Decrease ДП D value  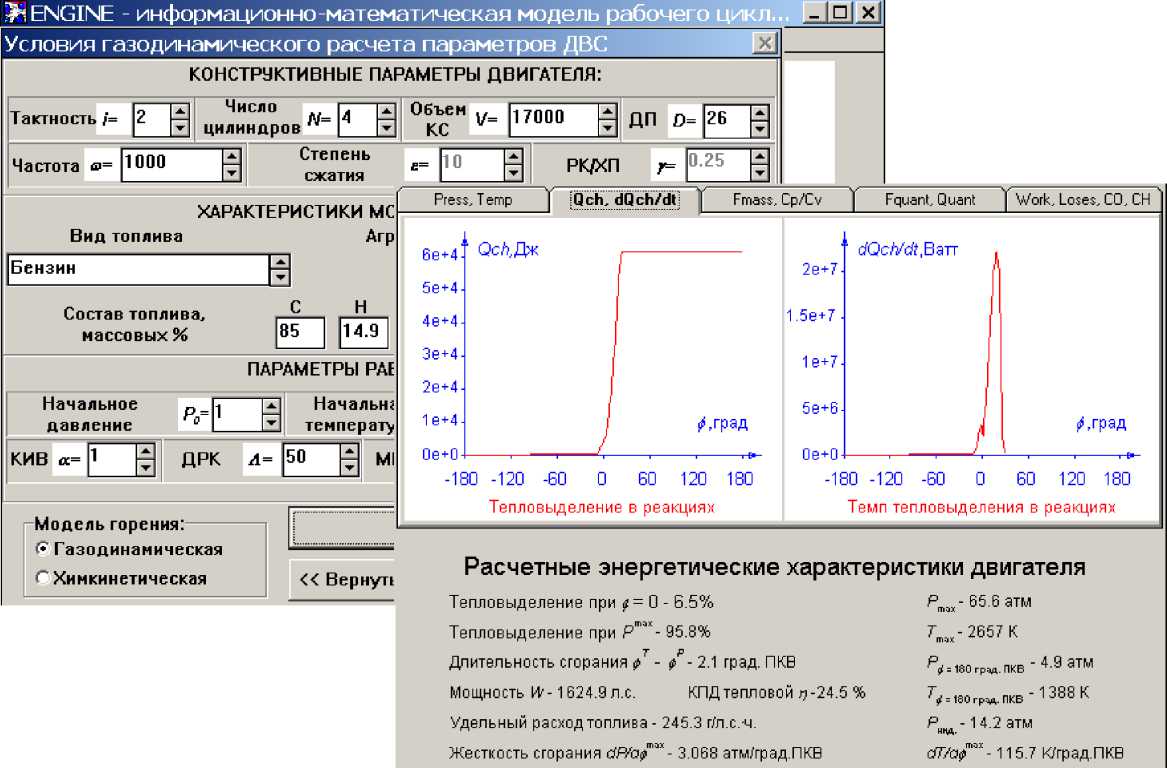[x=758, y=128]
